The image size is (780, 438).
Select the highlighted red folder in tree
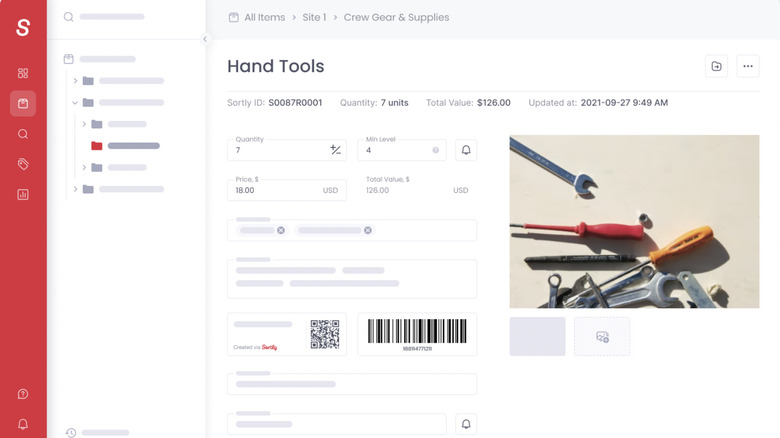pos(97,146)
